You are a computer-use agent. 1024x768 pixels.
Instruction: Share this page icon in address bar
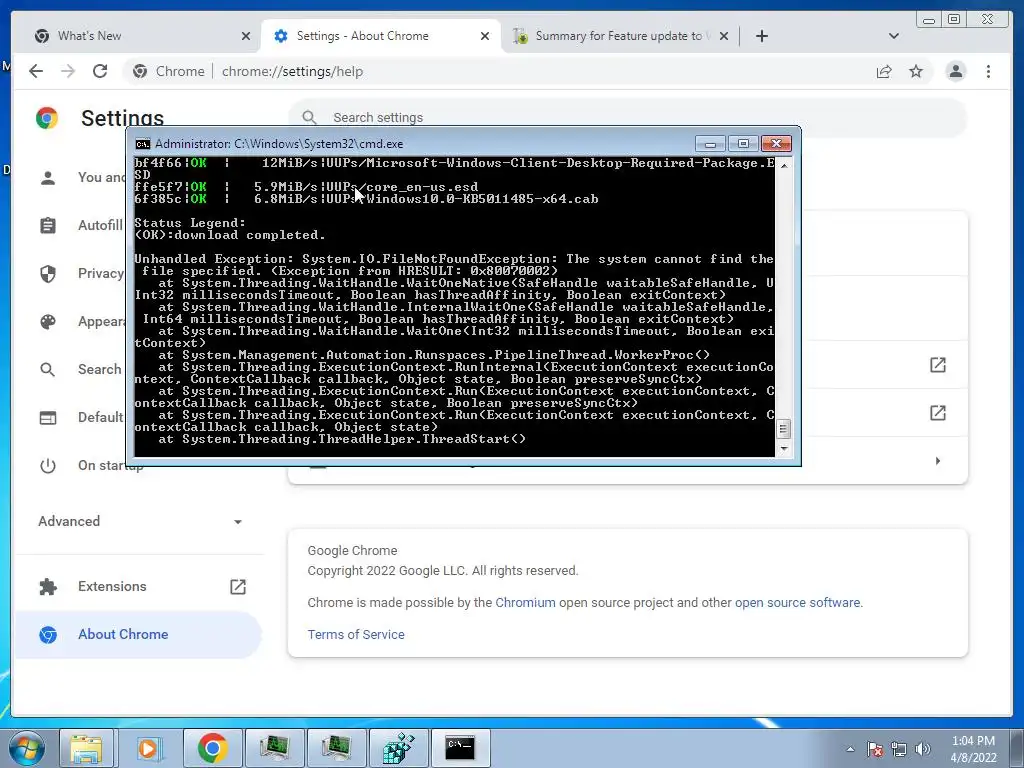coord(884,71)
